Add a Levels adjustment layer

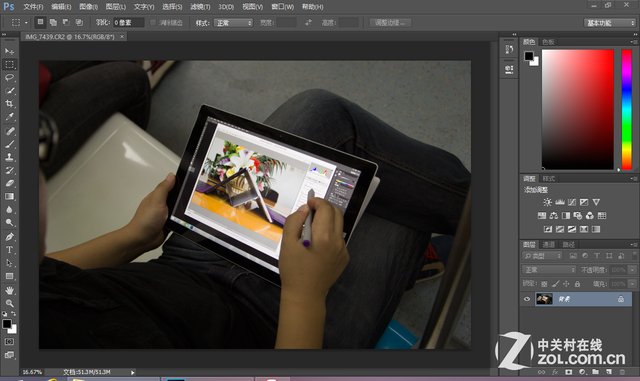click(560, 202)
